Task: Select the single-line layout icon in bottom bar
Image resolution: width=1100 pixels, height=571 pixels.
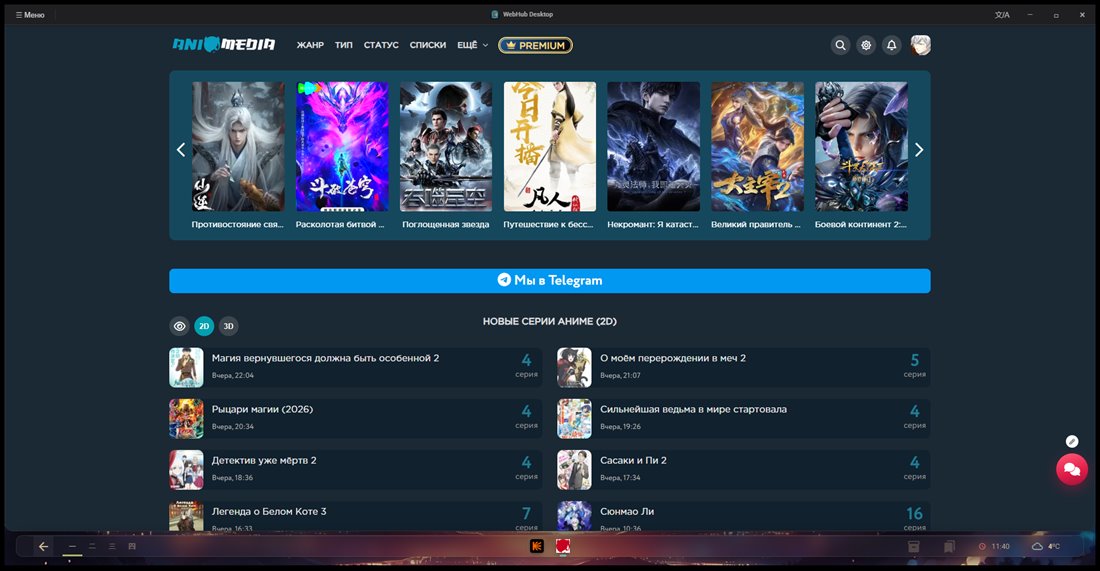Action: (72, 546)
